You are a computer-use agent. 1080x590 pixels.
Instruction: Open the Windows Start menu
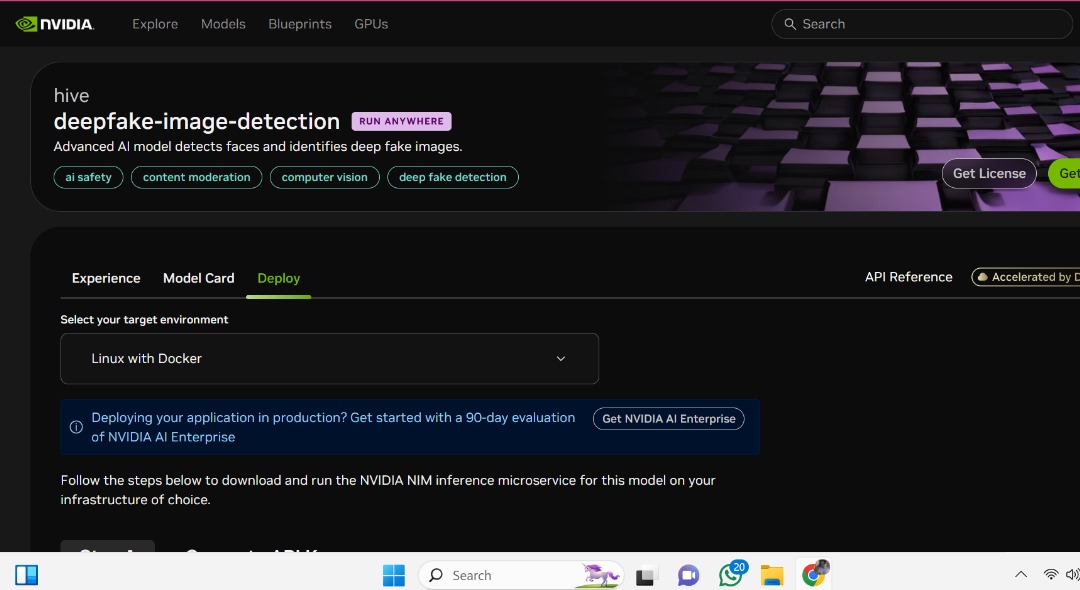(394, 575)
